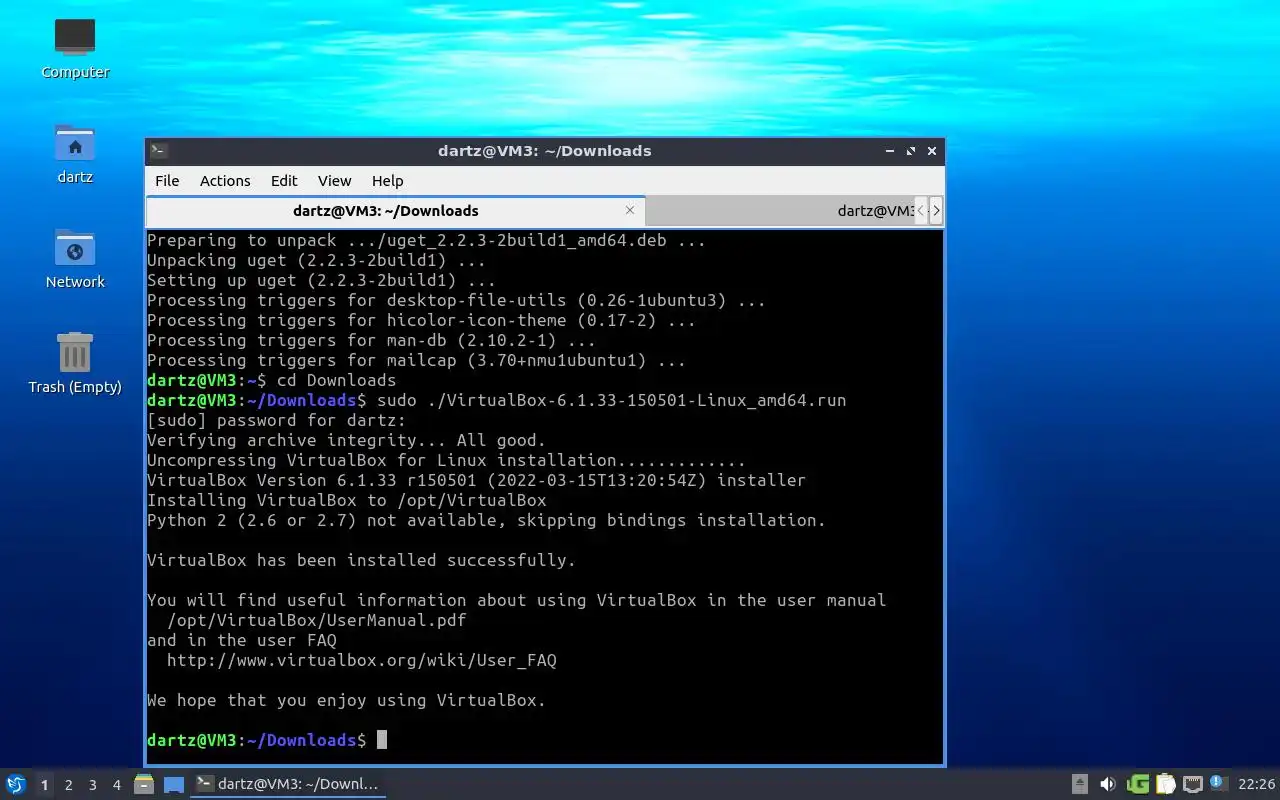Viewport: 1280px width, 800px height.
Task: Open the terminal Edit menu
Action: (x=284, y=180)
